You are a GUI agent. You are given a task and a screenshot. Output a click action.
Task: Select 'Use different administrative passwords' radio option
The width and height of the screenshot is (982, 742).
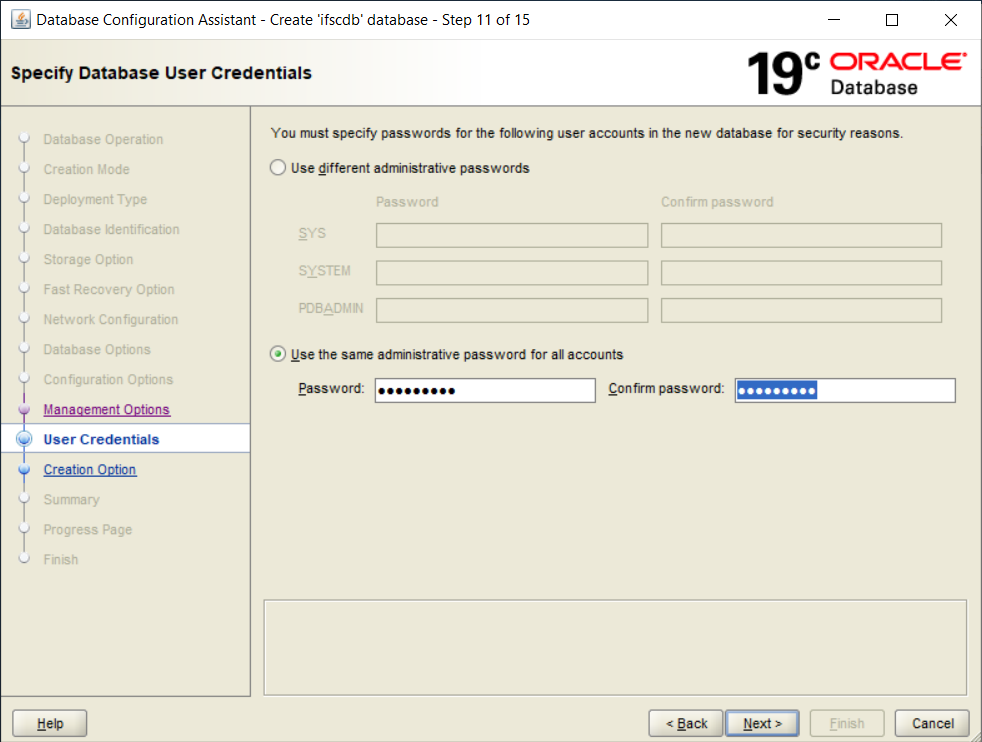(278, 168)
